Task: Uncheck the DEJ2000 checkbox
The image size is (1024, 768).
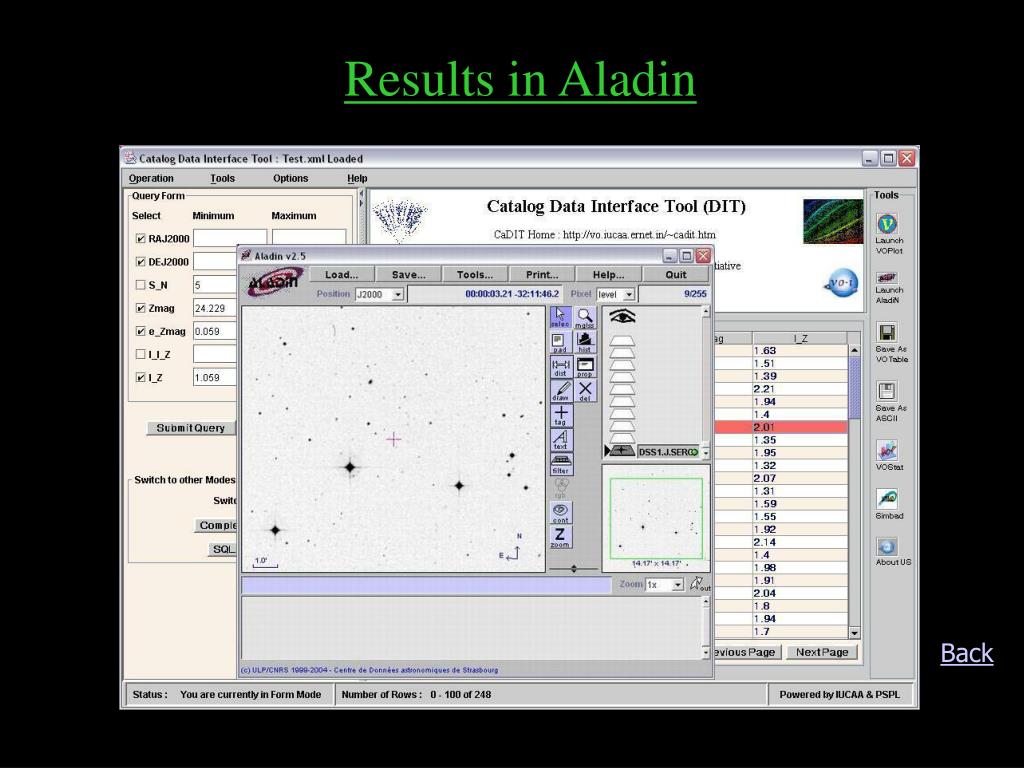Action: click(x=140, y=262)
